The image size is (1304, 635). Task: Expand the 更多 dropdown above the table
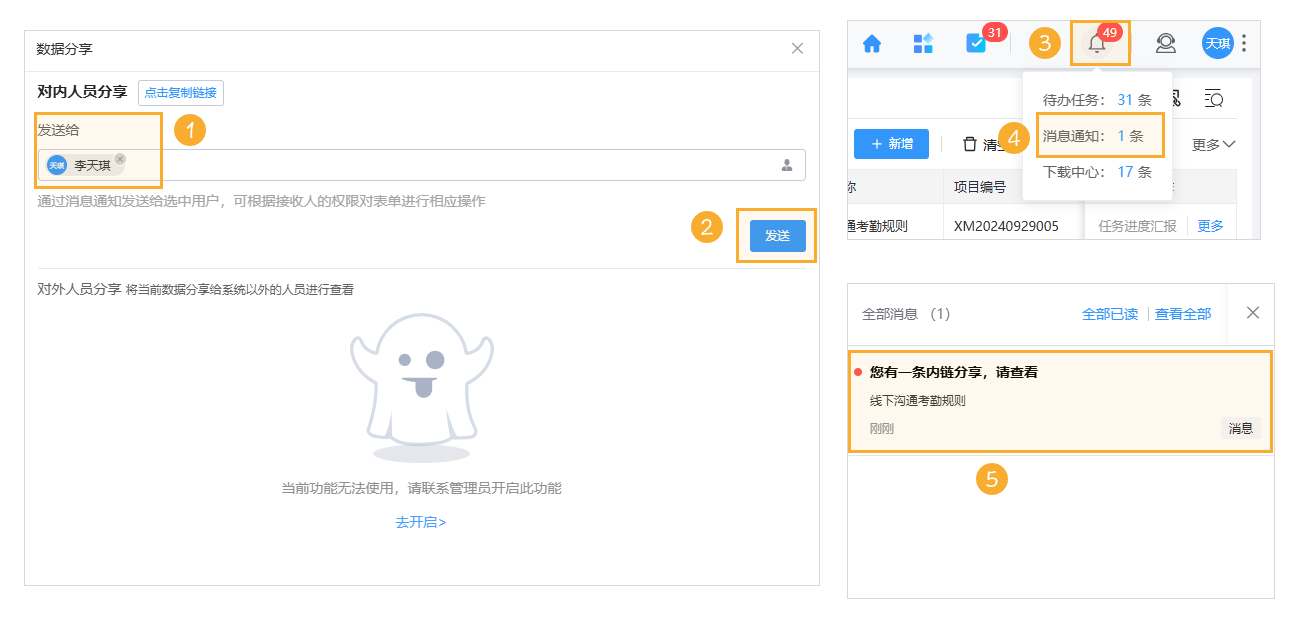point(1211,145)
